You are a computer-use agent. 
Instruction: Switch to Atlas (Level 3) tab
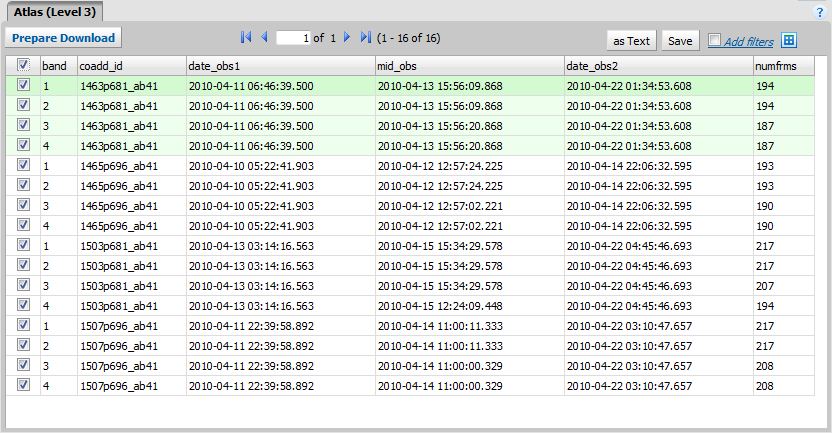point(55,12)
